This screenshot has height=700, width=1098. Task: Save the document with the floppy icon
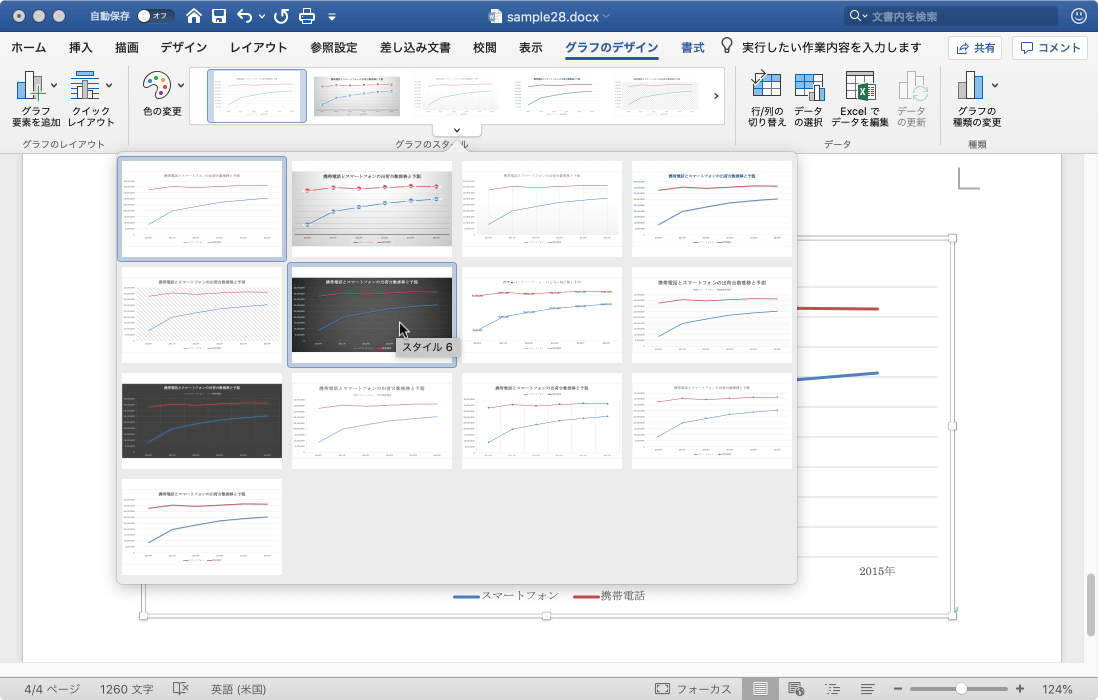click(x=219, y=16)
